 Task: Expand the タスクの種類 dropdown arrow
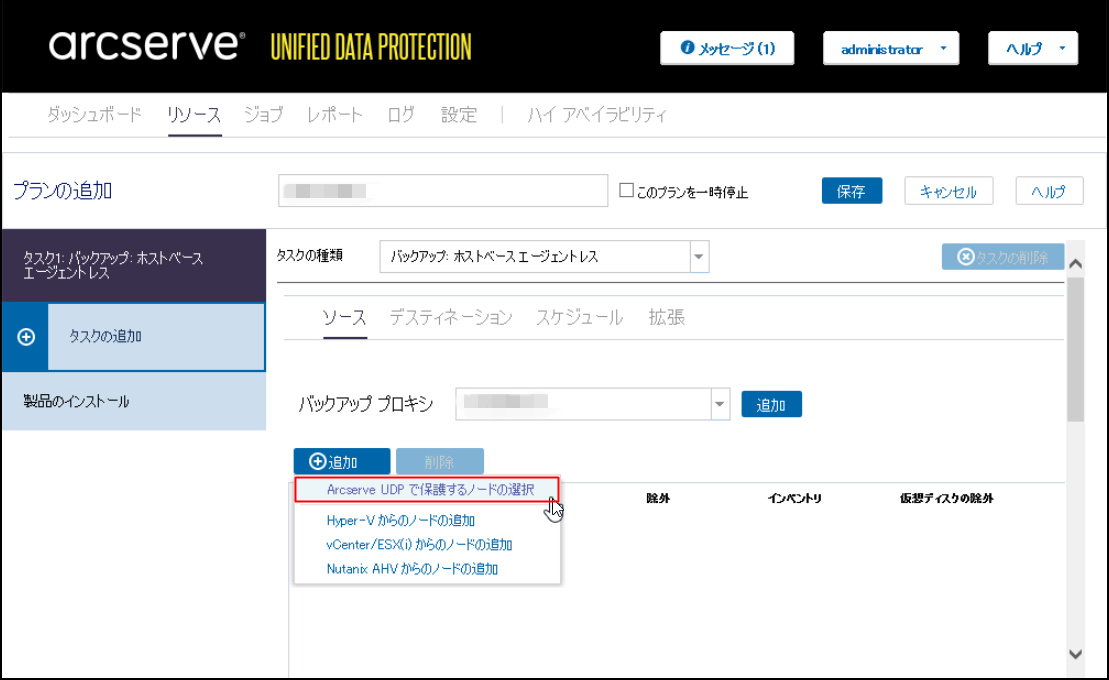click(698, 257)
